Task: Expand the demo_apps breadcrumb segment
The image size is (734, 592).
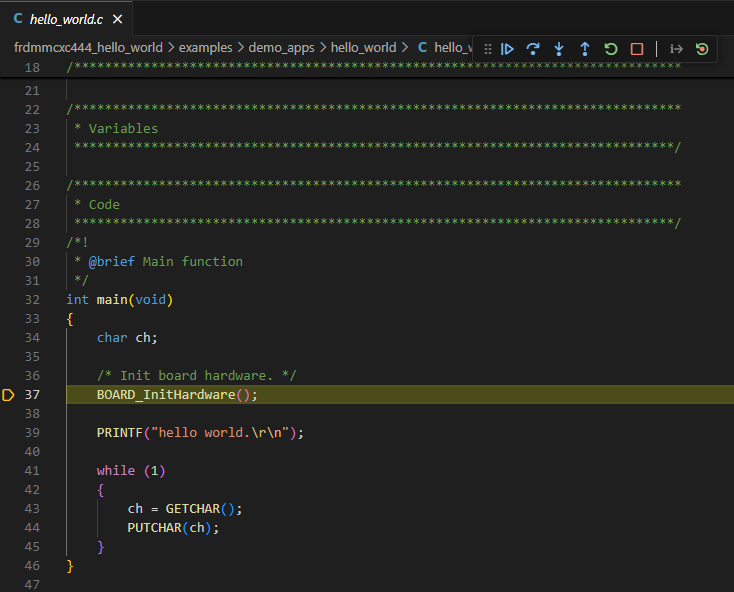Action: [x=281, y=47]
